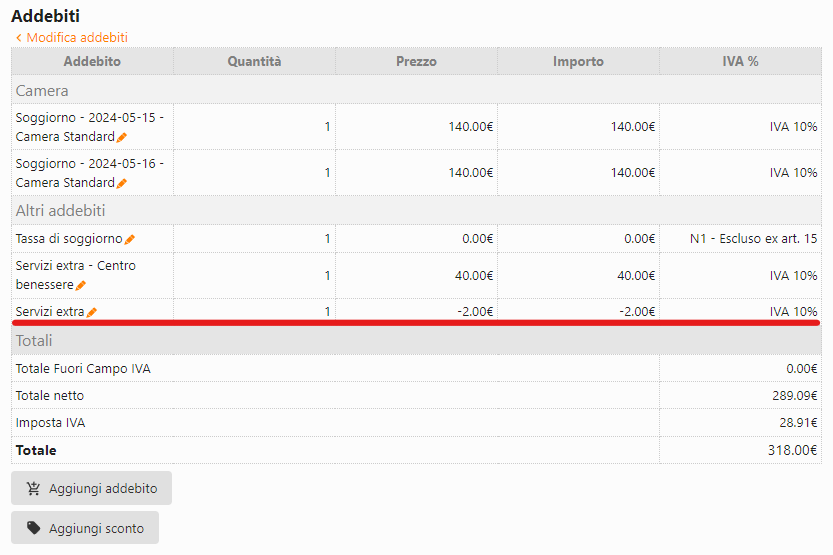The height and width of the screenshot is (555, 833).
Task: Edit the Soggiorno 2024-05-15 charge pencil icon
Action: click(x=122, y=137)
